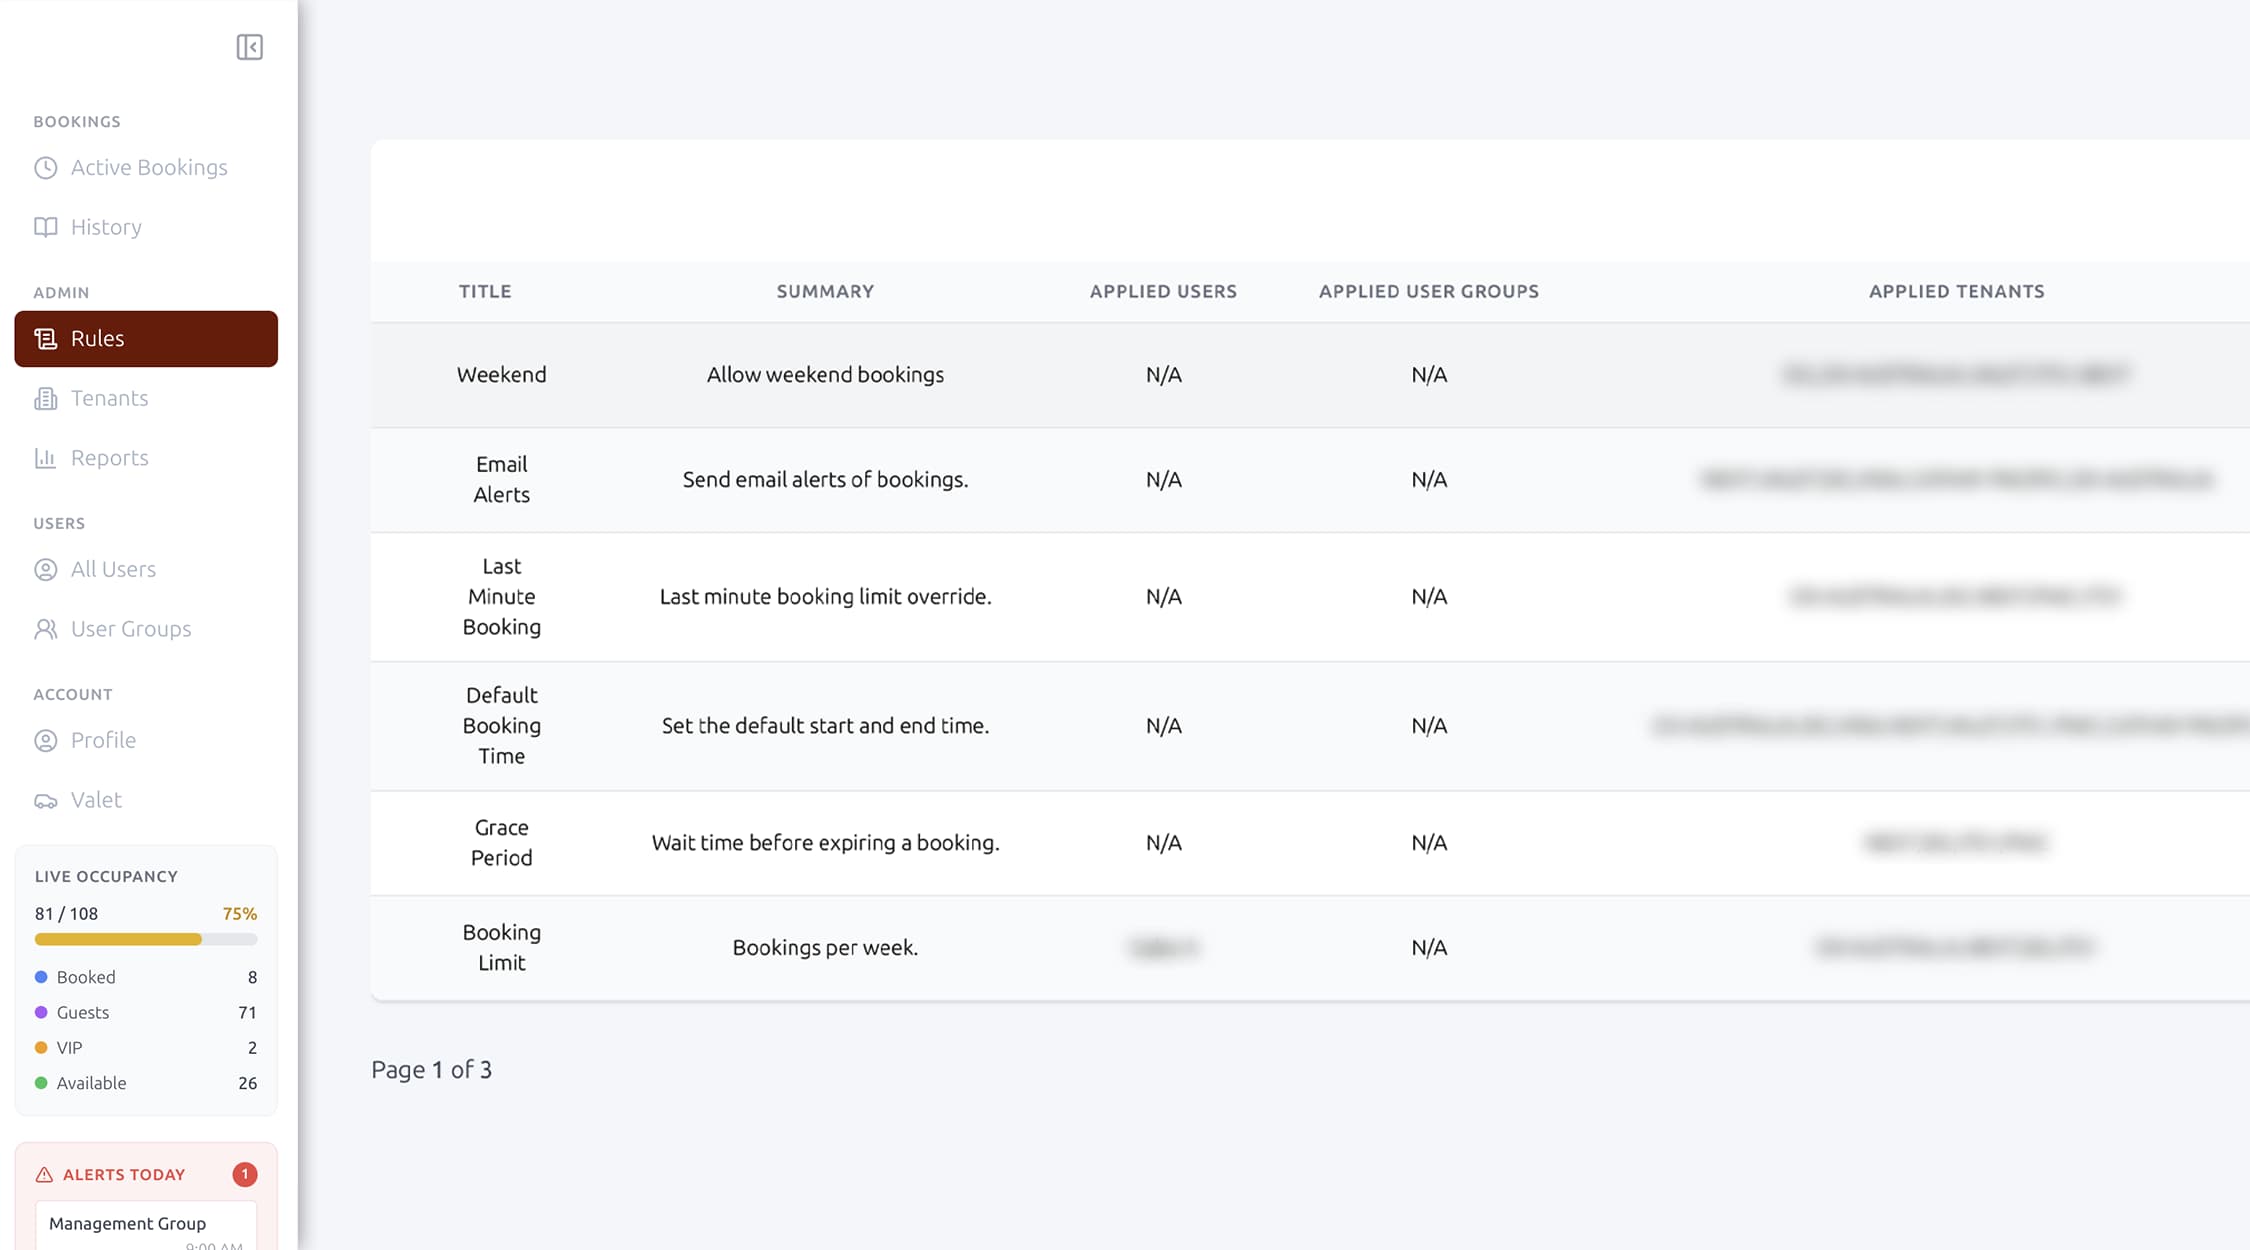Viewport: 2250px width, 1250px height.
Task: Click the Alerts Today warning triangle icon
Action: tap(44, 1174)
